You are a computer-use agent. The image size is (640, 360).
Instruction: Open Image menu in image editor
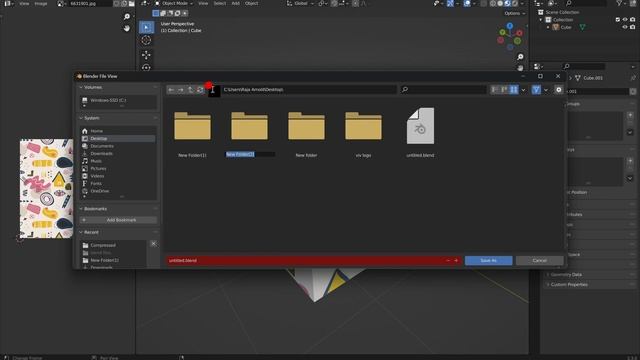(x=41, y=3)
